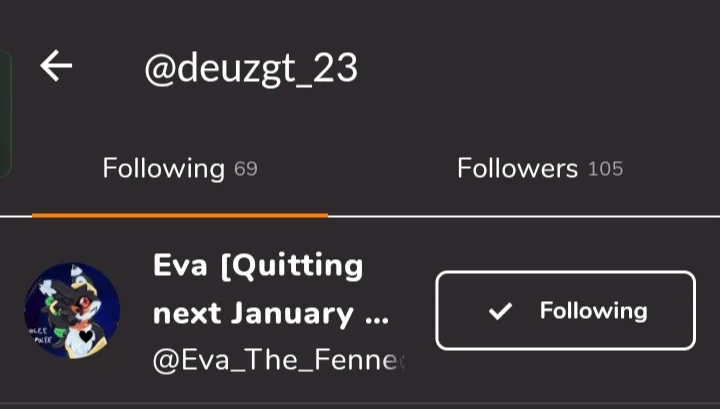
Task: Click the "Eva [Quitting" title line
Action: pos(258,266)
